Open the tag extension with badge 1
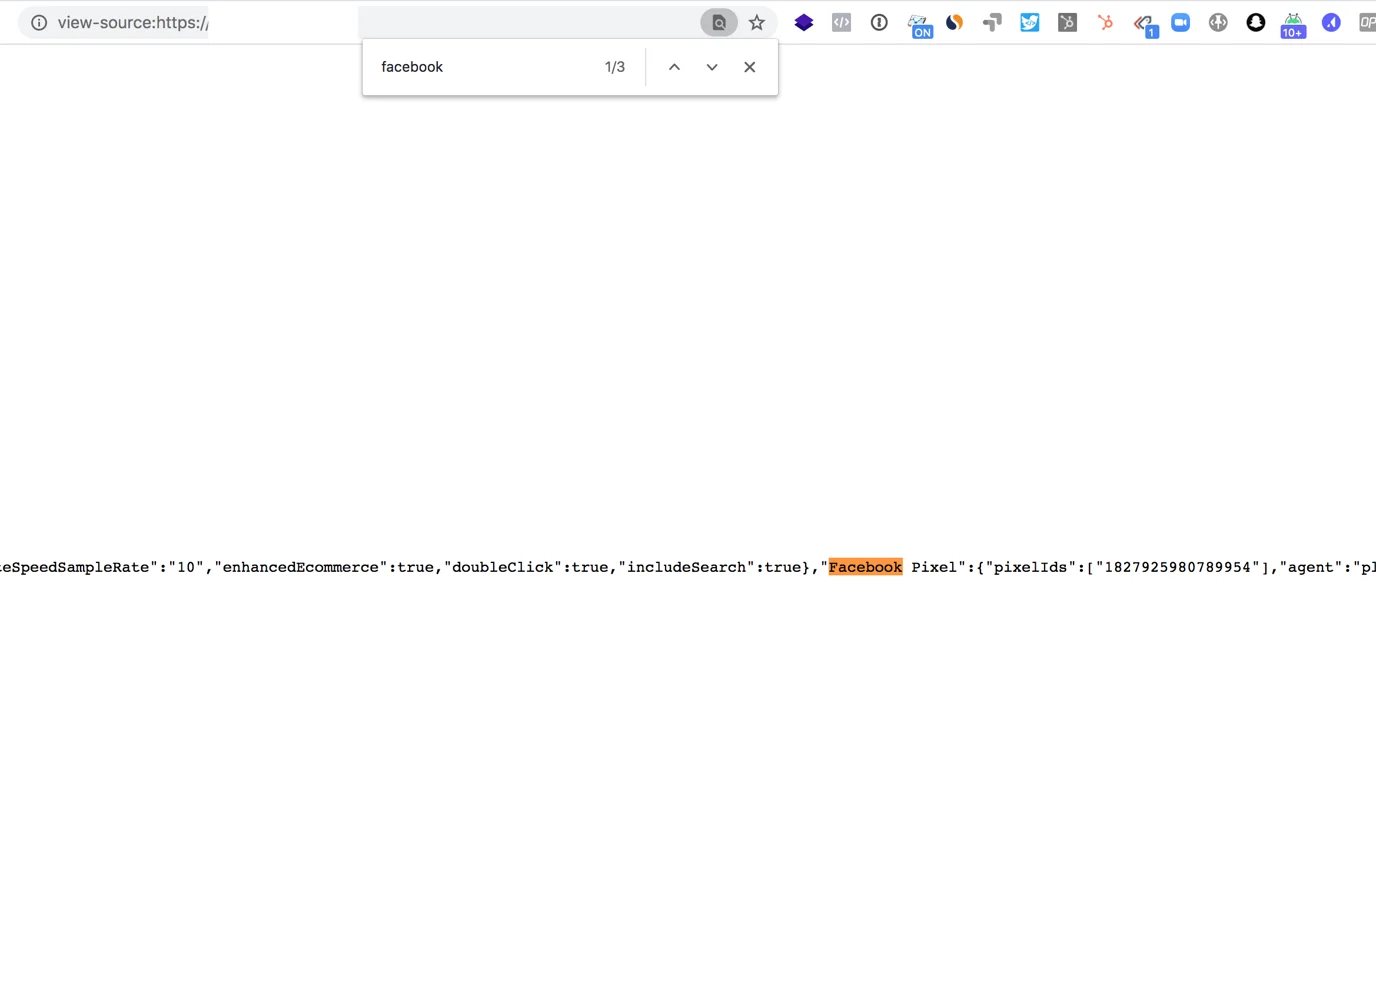Screen dimensions: 1376x993 coord(1145,25)
